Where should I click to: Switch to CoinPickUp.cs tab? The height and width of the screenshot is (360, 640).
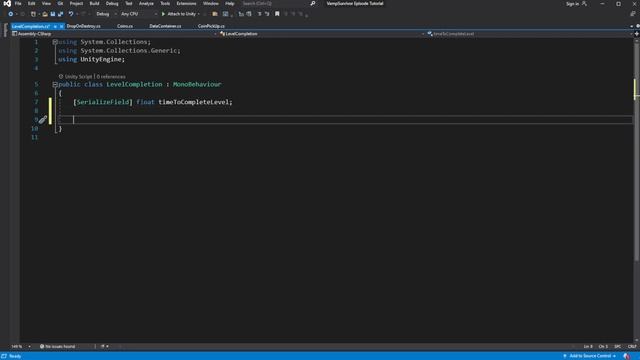(x=211, y=26)
